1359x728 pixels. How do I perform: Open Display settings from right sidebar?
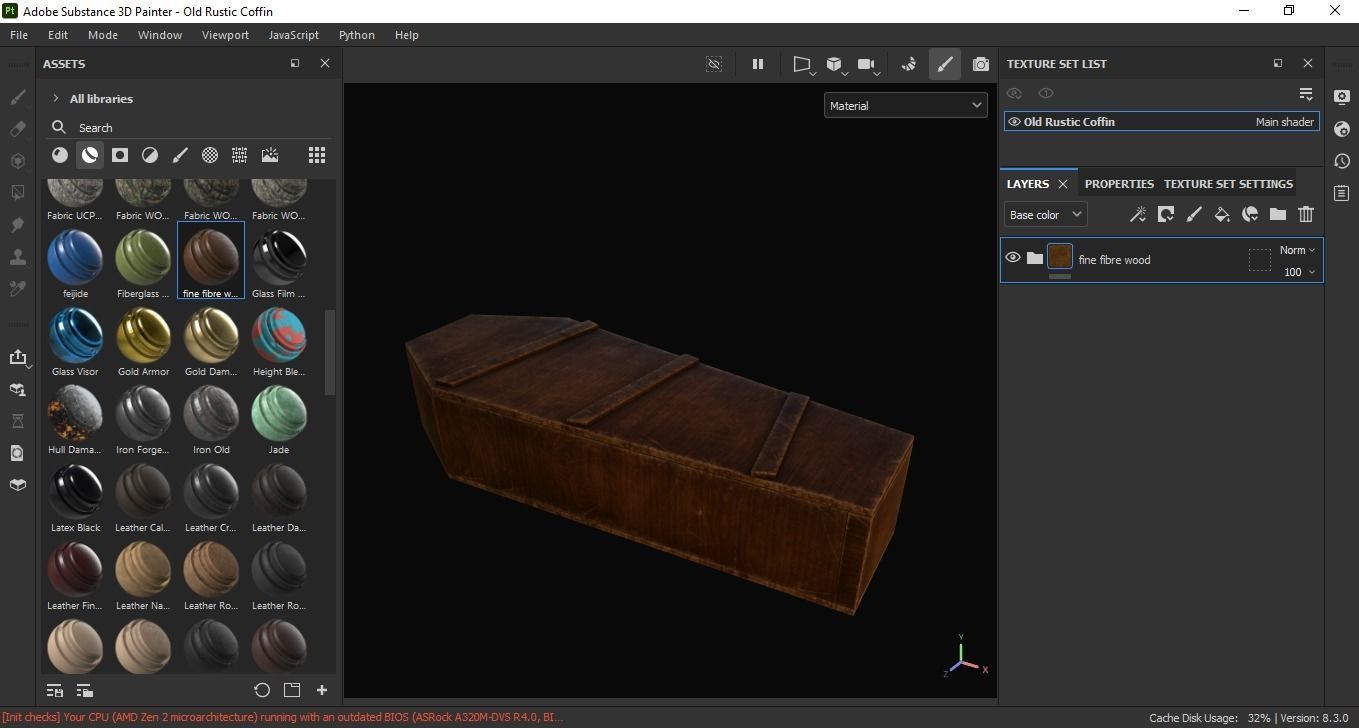pyautogui.click(x=1342, y=97)
